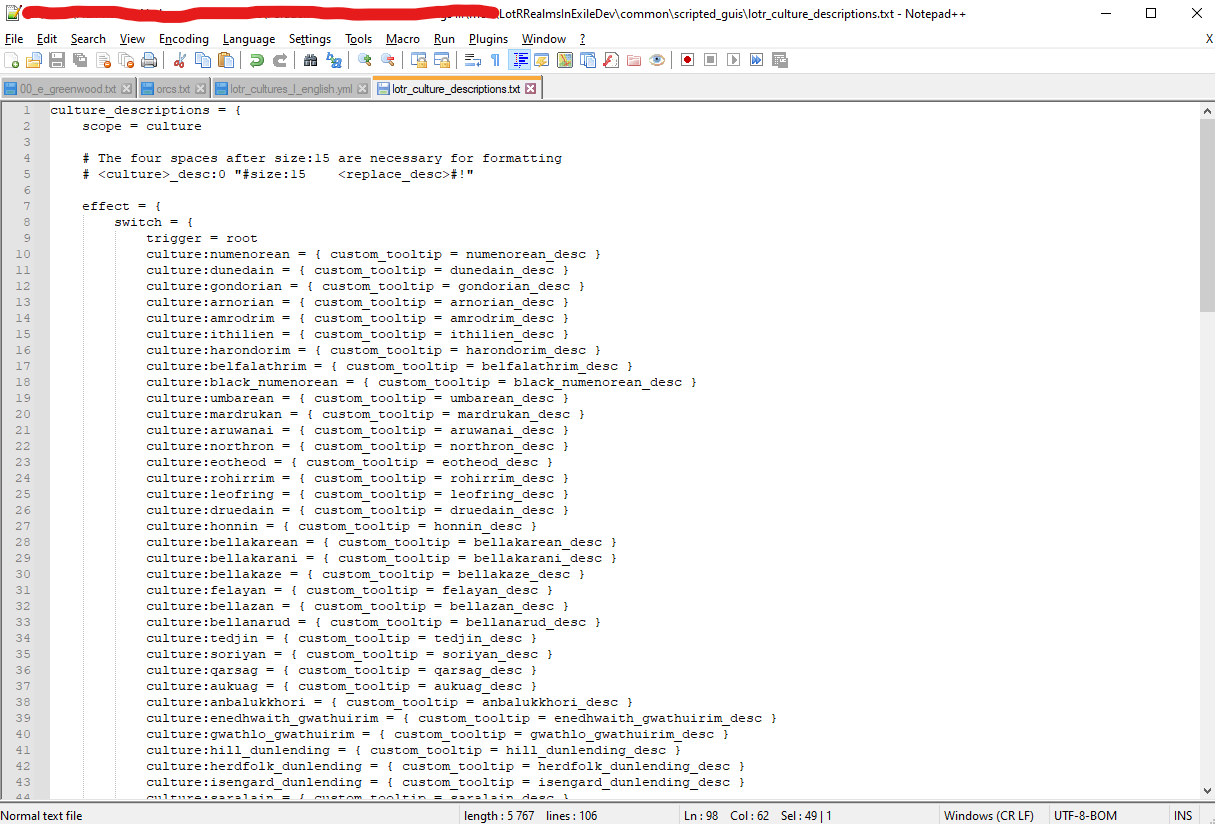The image size is (1215, 824).
Task: Open the Plugins menu
Action: tap(488, 39)
